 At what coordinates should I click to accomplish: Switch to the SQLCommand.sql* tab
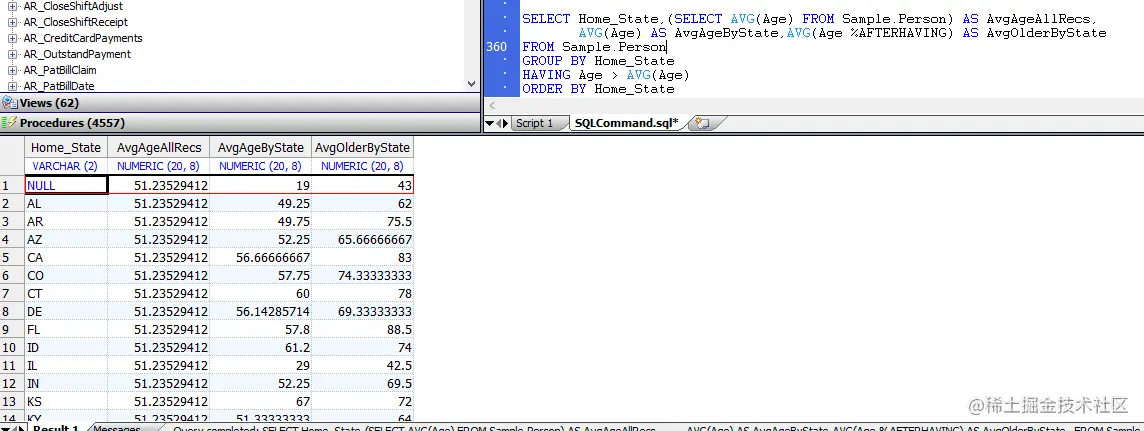[626, 123]
